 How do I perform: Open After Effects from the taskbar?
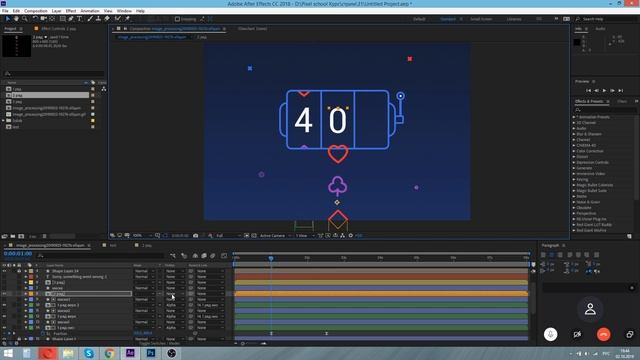(x=130, y=353)
